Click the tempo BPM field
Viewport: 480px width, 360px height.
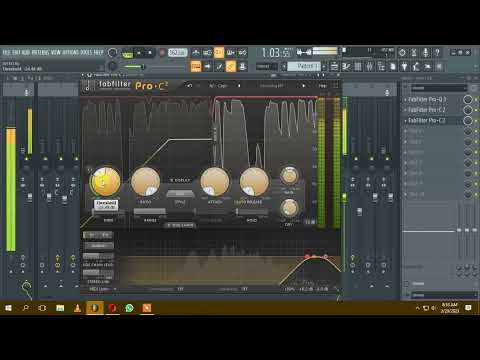[x=177, y=53]
